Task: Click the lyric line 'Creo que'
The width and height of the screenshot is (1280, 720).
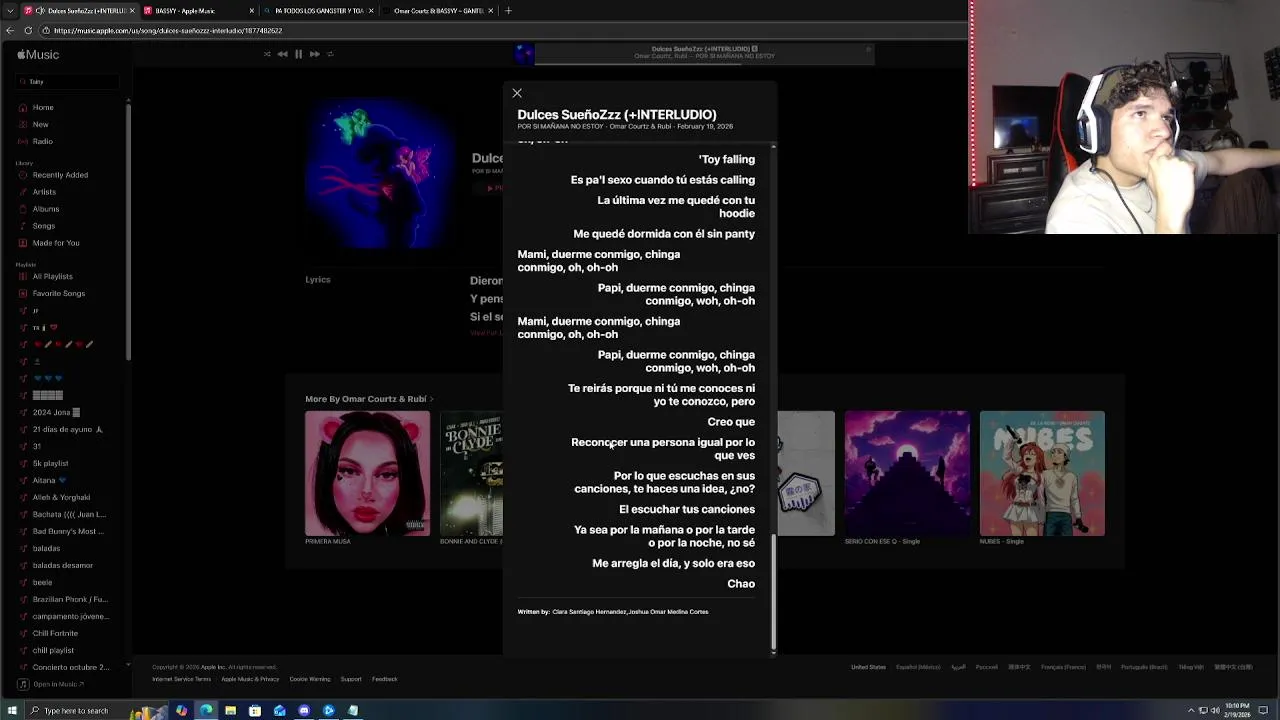Action: 731,422
